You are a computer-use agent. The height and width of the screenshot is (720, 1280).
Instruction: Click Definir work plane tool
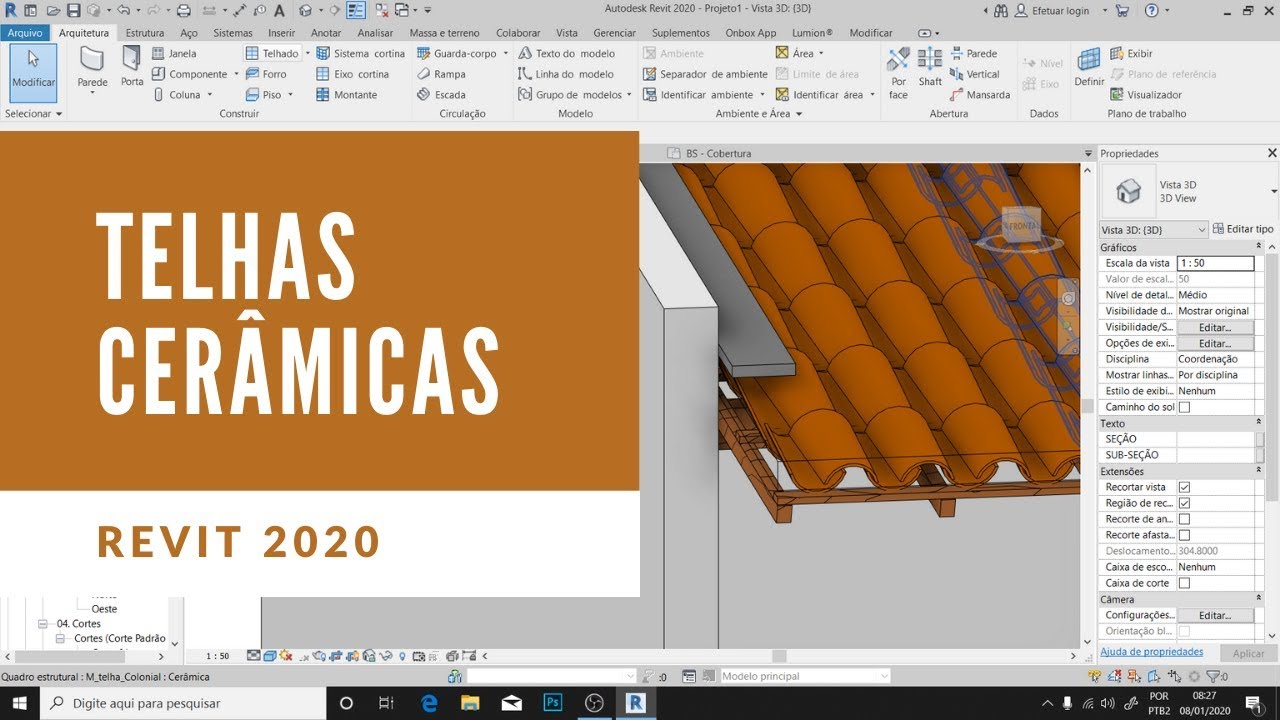click(x=1089, y=67)
